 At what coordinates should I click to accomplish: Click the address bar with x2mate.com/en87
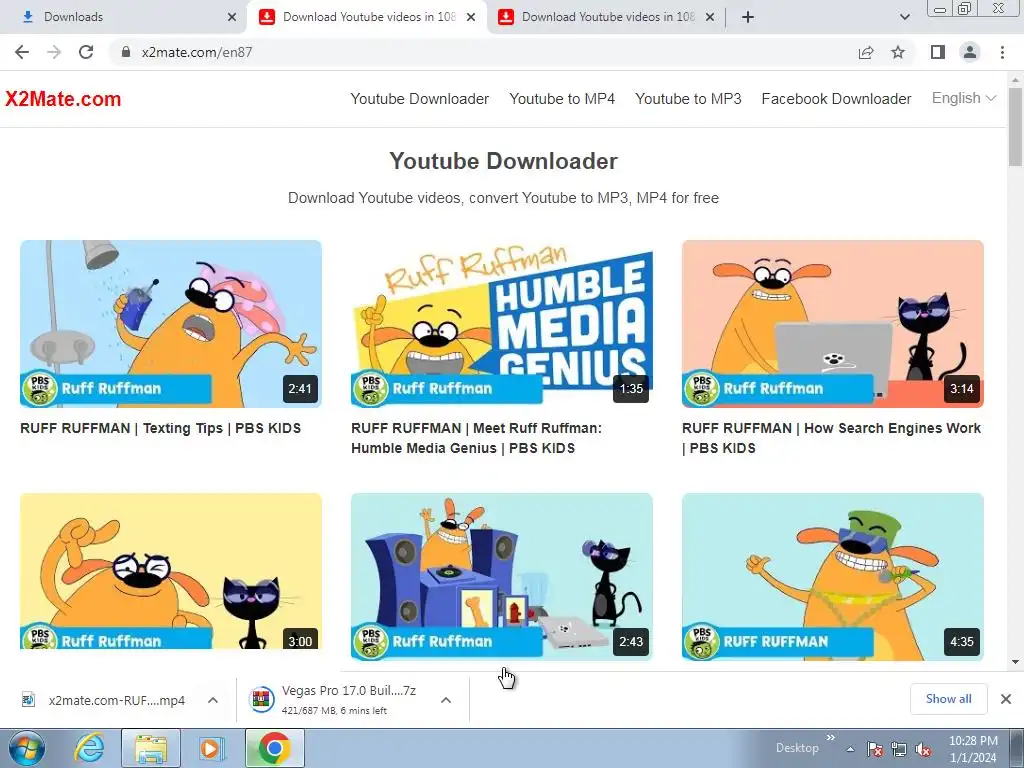pyautogui.click(x=483, y=52)
